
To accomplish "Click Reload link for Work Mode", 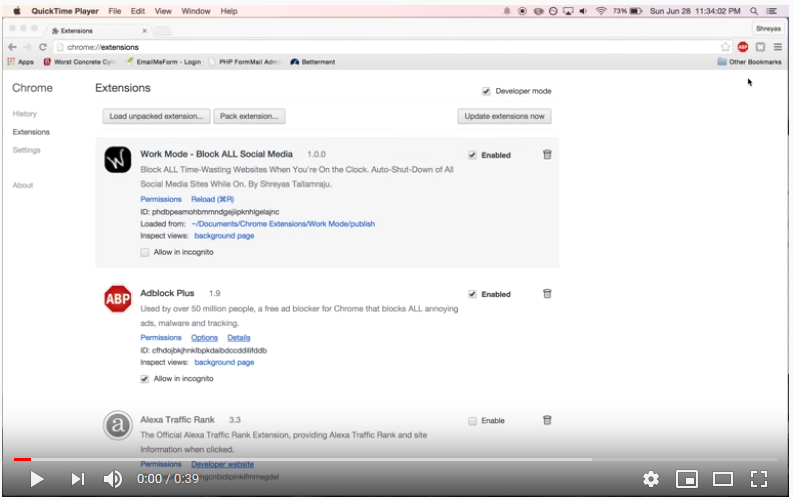I will pos(212,199).
